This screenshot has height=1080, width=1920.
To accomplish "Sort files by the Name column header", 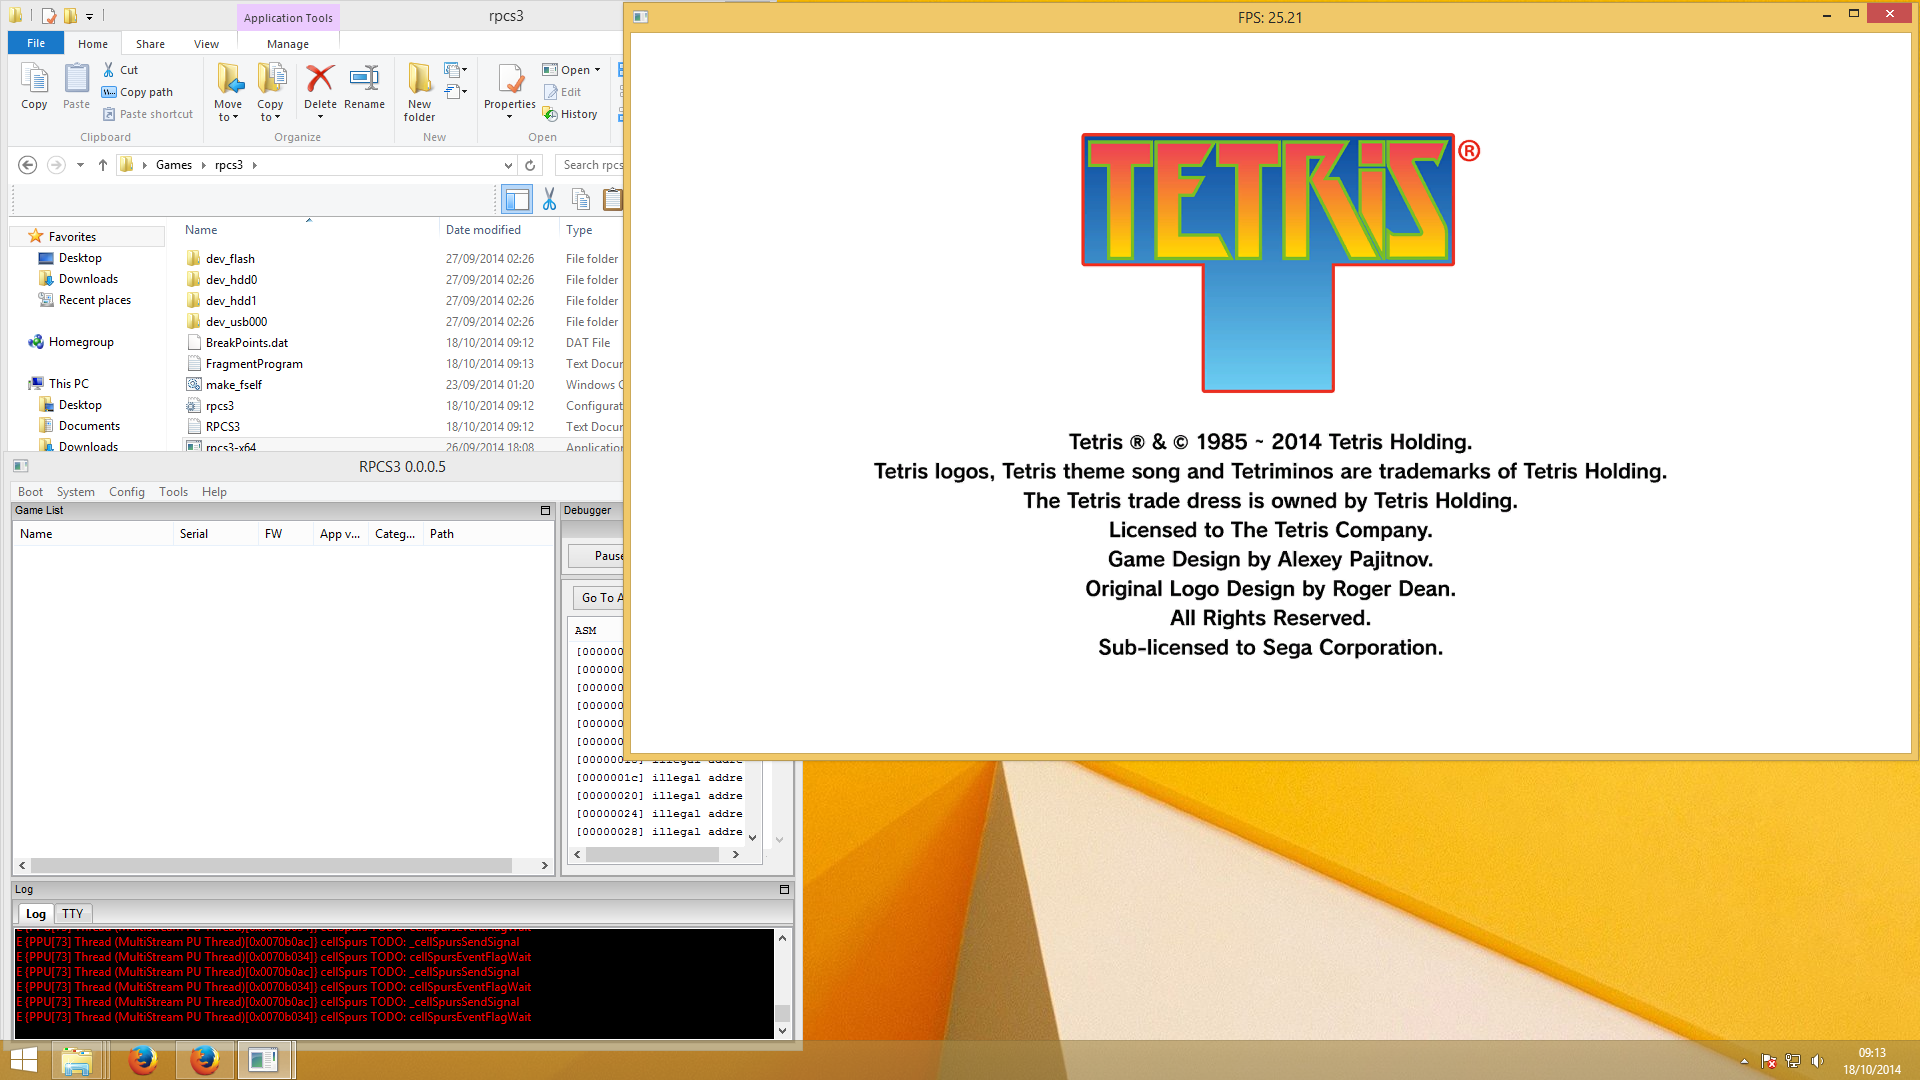I will pos(201,230).
